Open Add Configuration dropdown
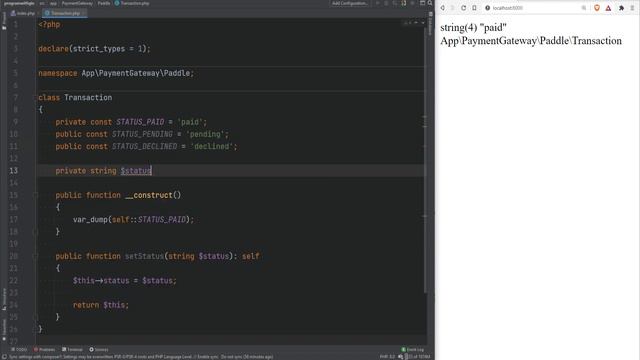 [x=349, y=3]
